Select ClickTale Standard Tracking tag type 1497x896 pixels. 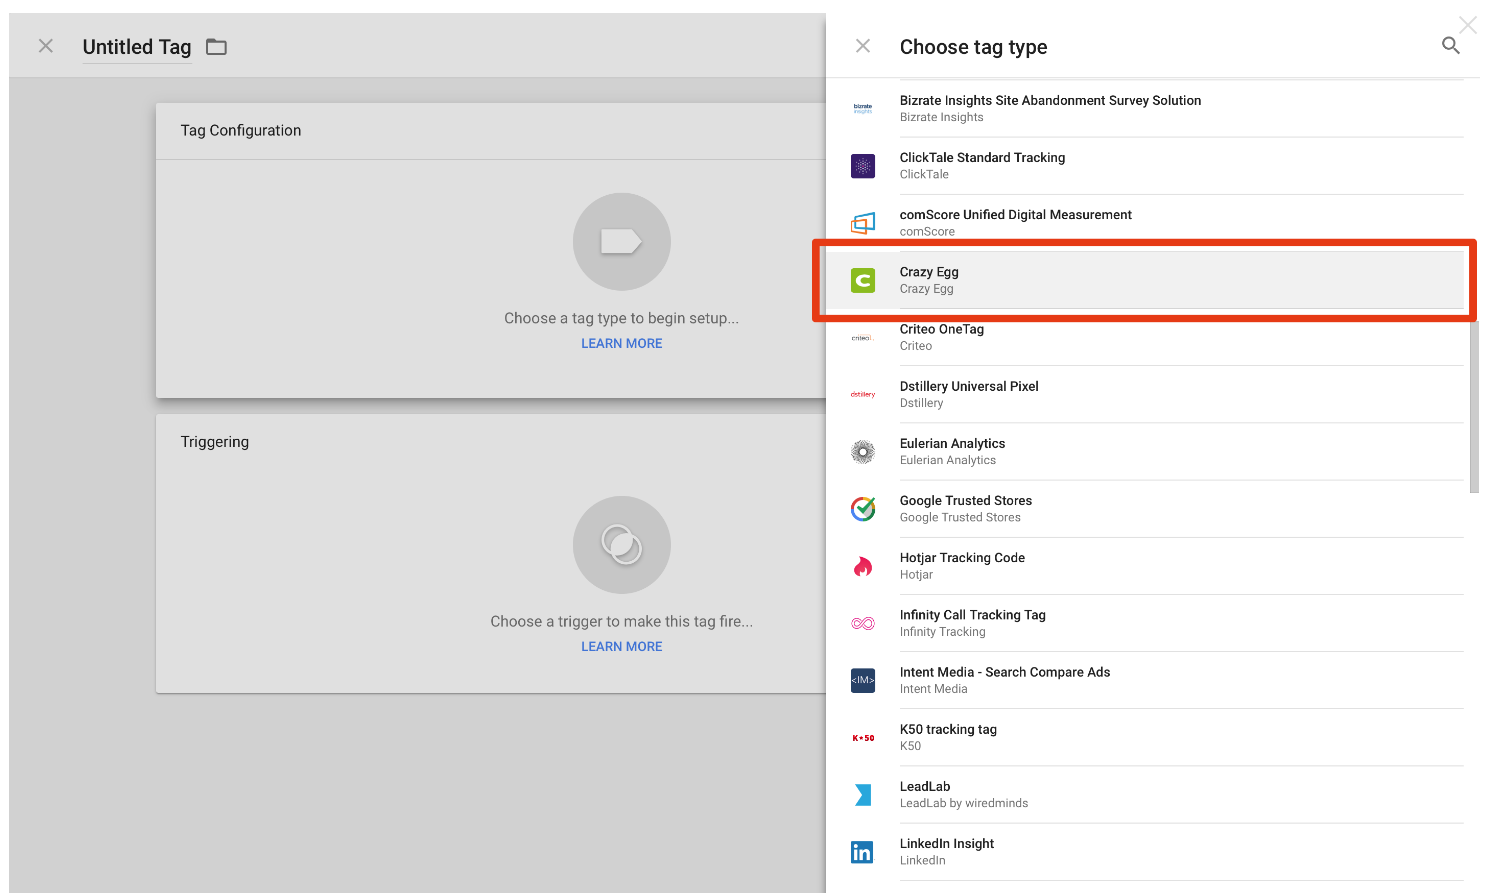[1145, 166]
